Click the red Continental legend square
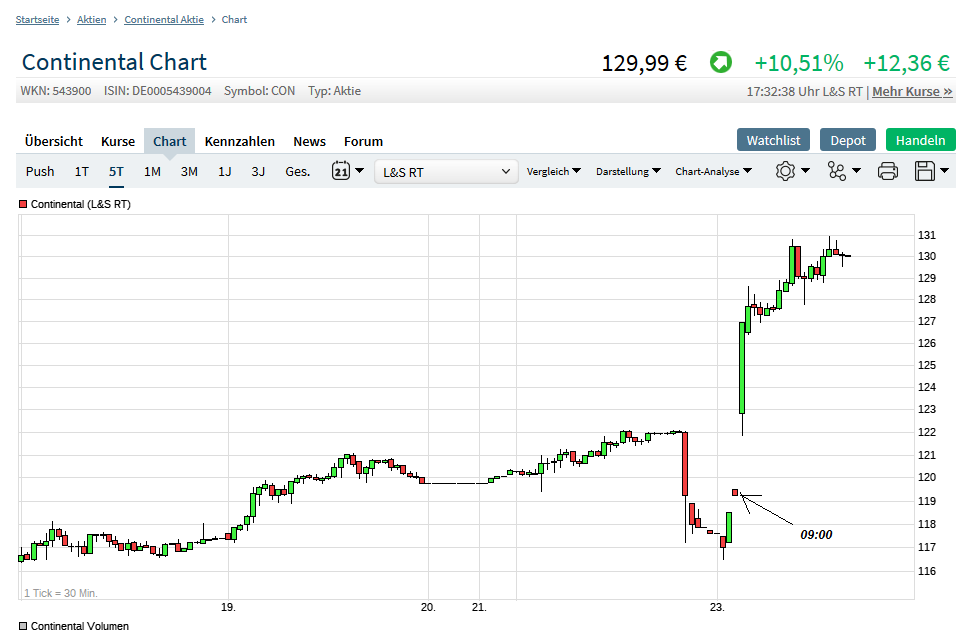 click(x=23, y=204)
